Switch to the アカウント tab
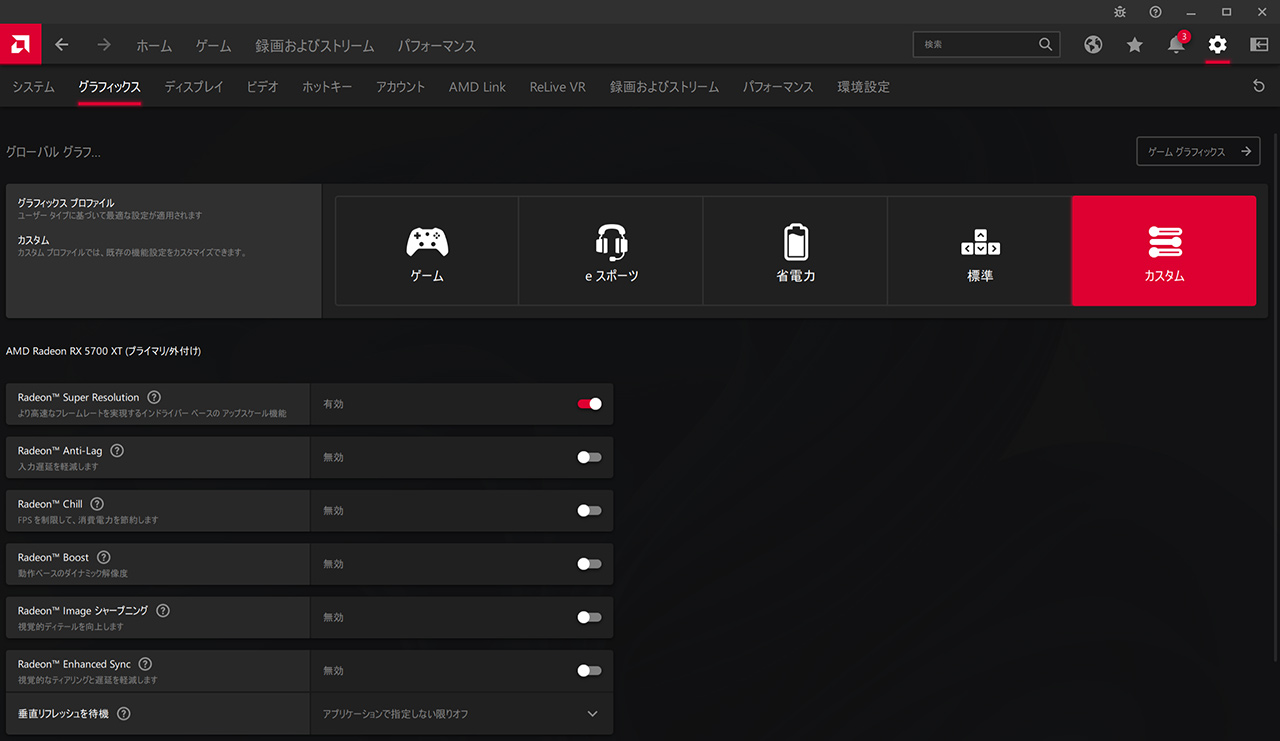This screenshot has height=741, width=1280. pos(401,87)
